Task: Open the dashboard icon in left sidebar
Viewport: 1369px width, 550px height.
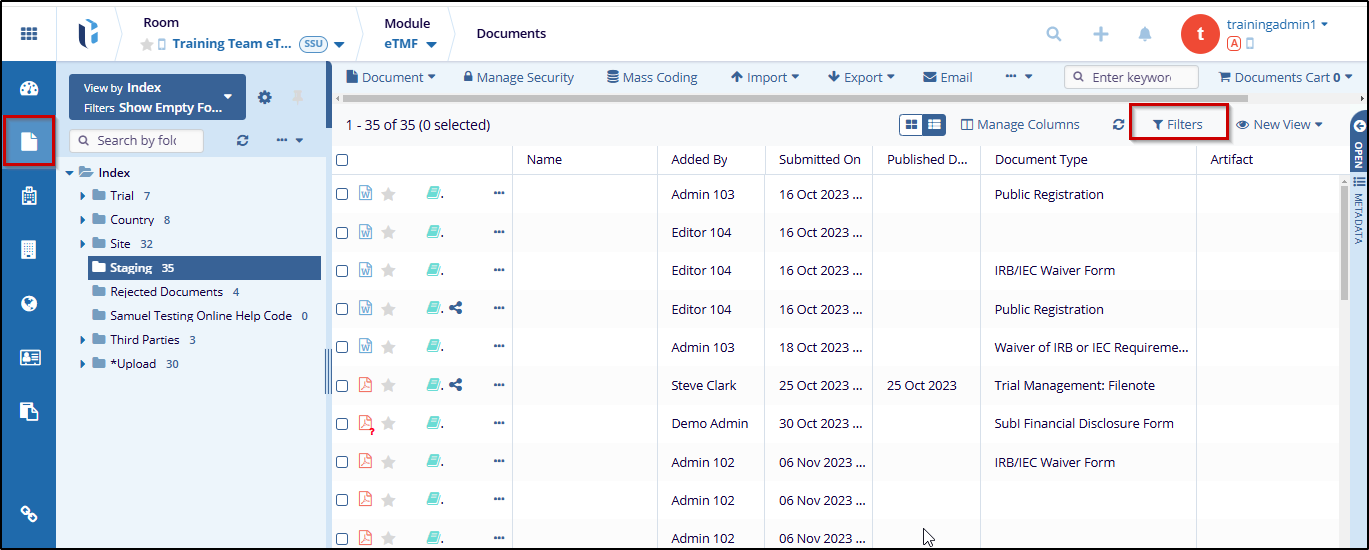Action: [x=28, y=88]
